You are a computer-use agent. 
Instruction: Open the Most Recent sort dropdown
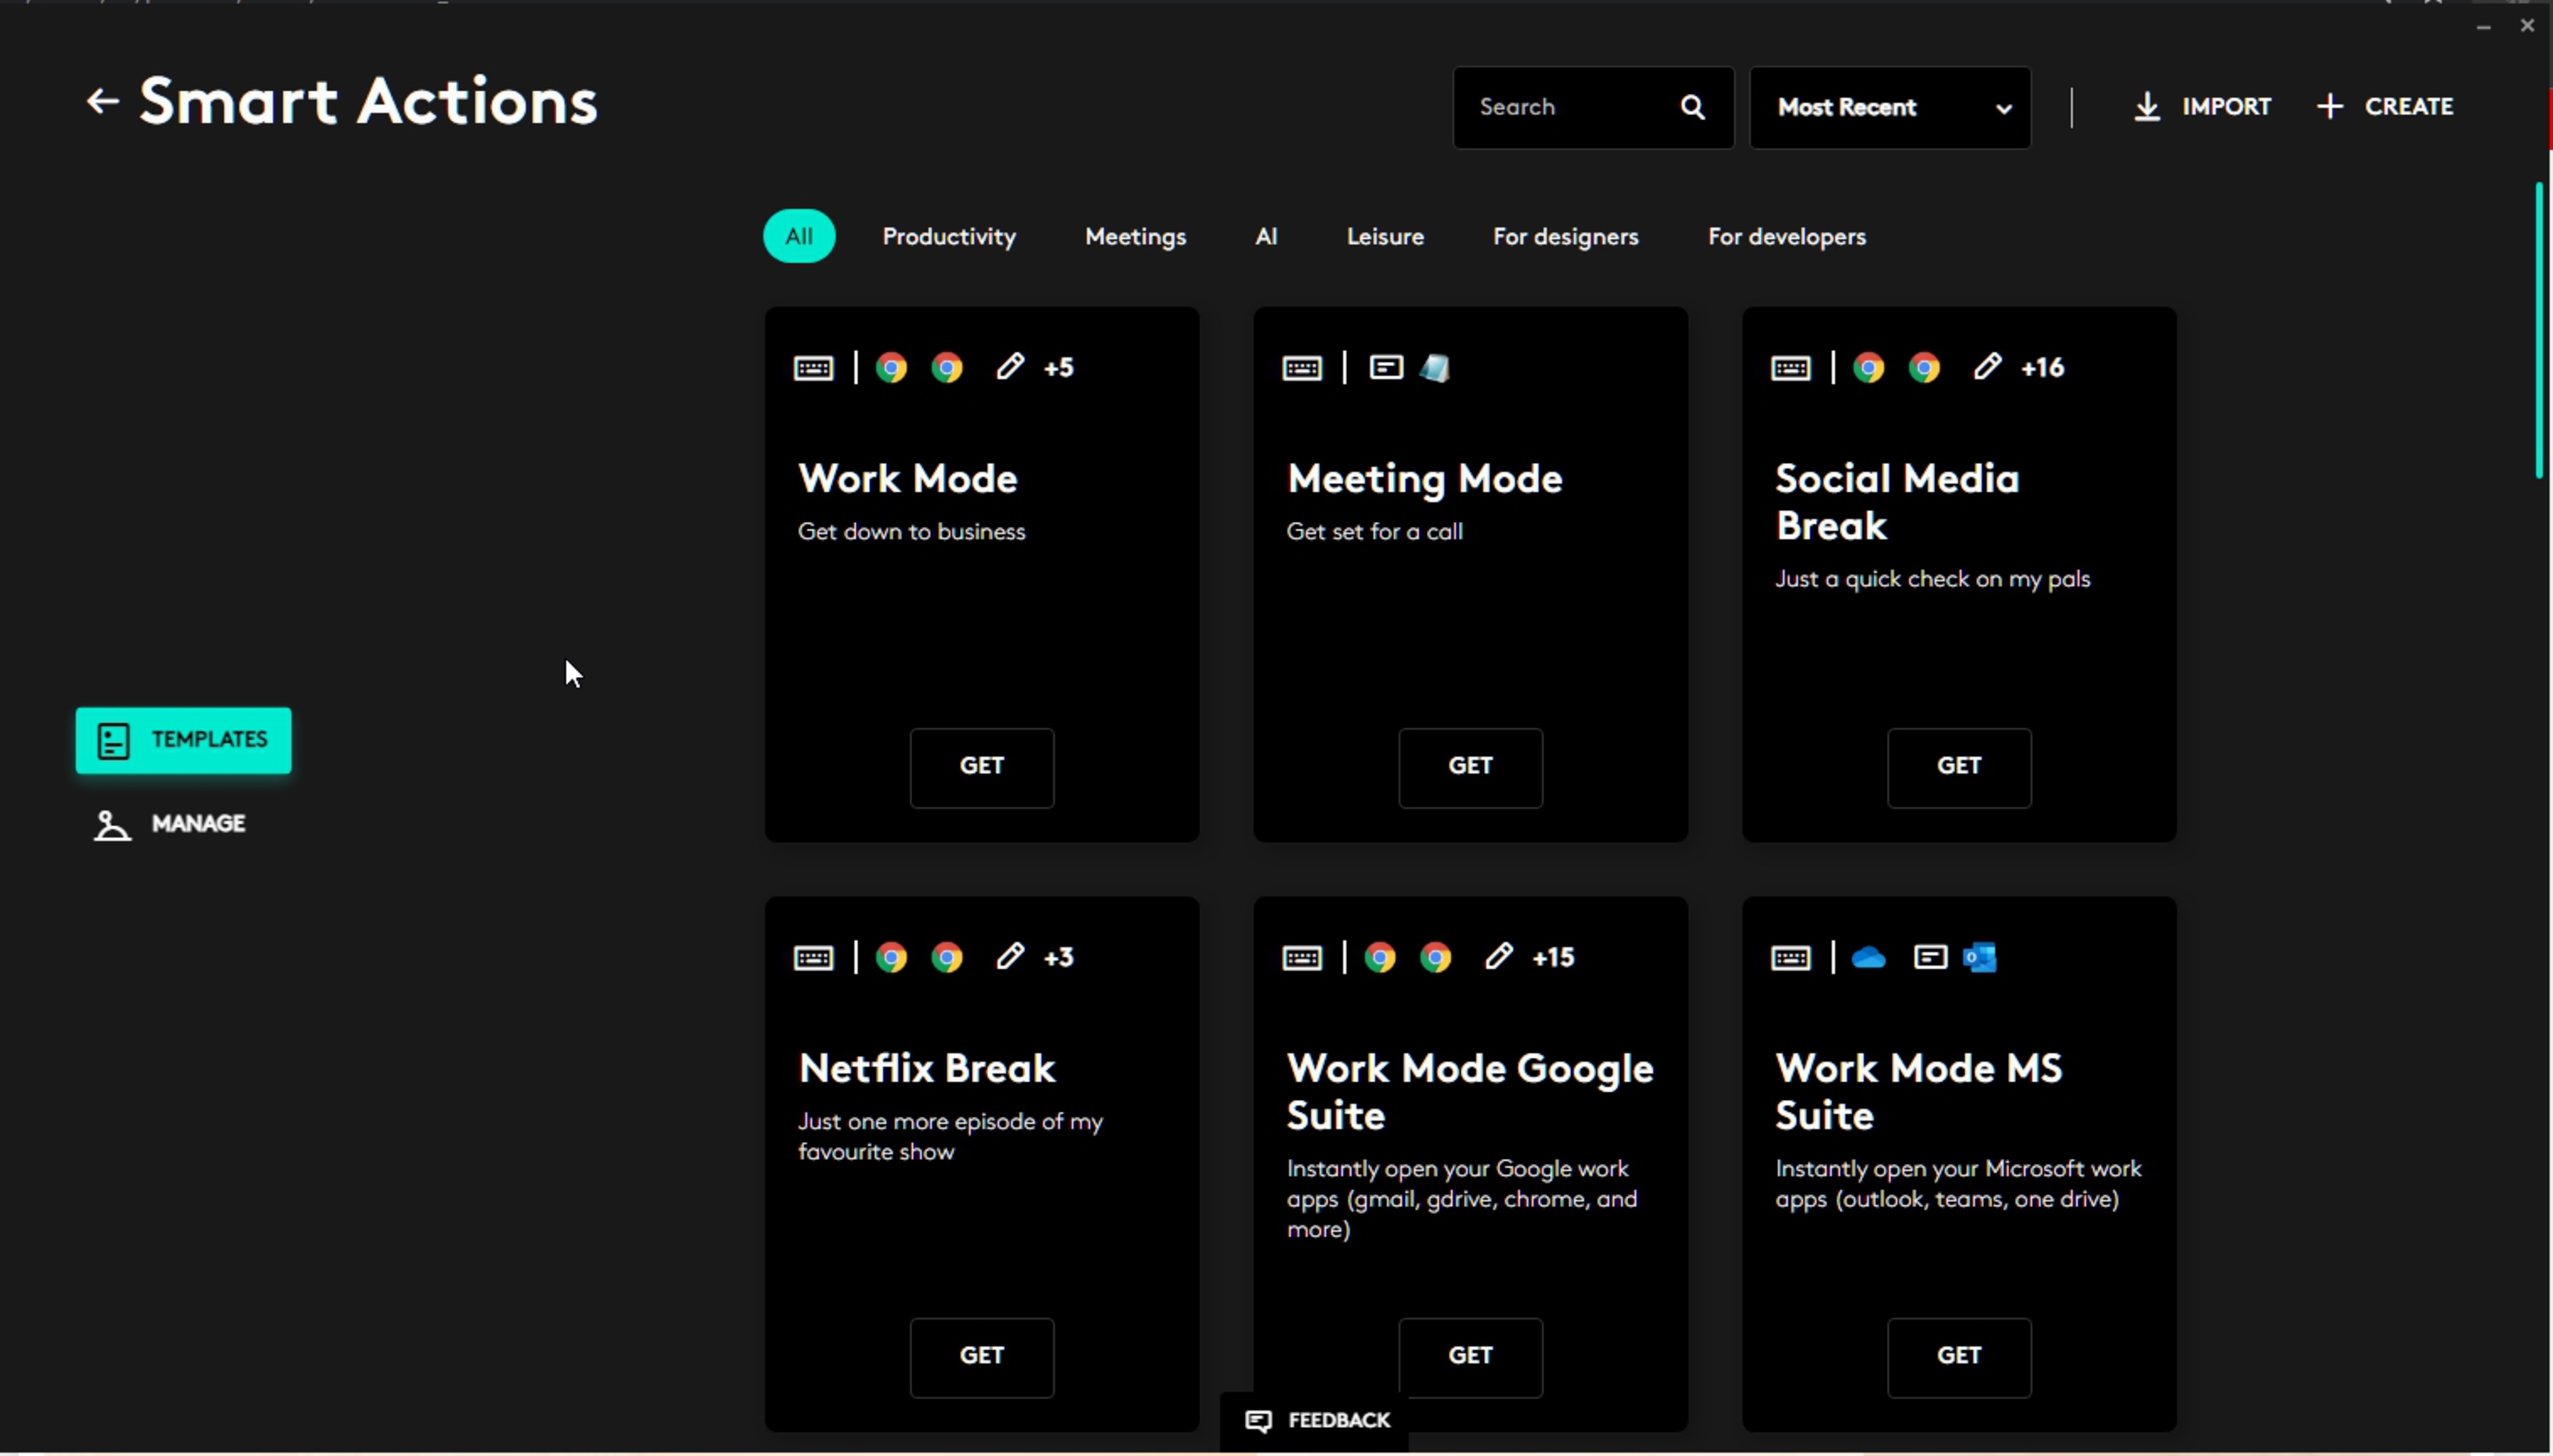pyautogui.click(x=1889, y=108)
